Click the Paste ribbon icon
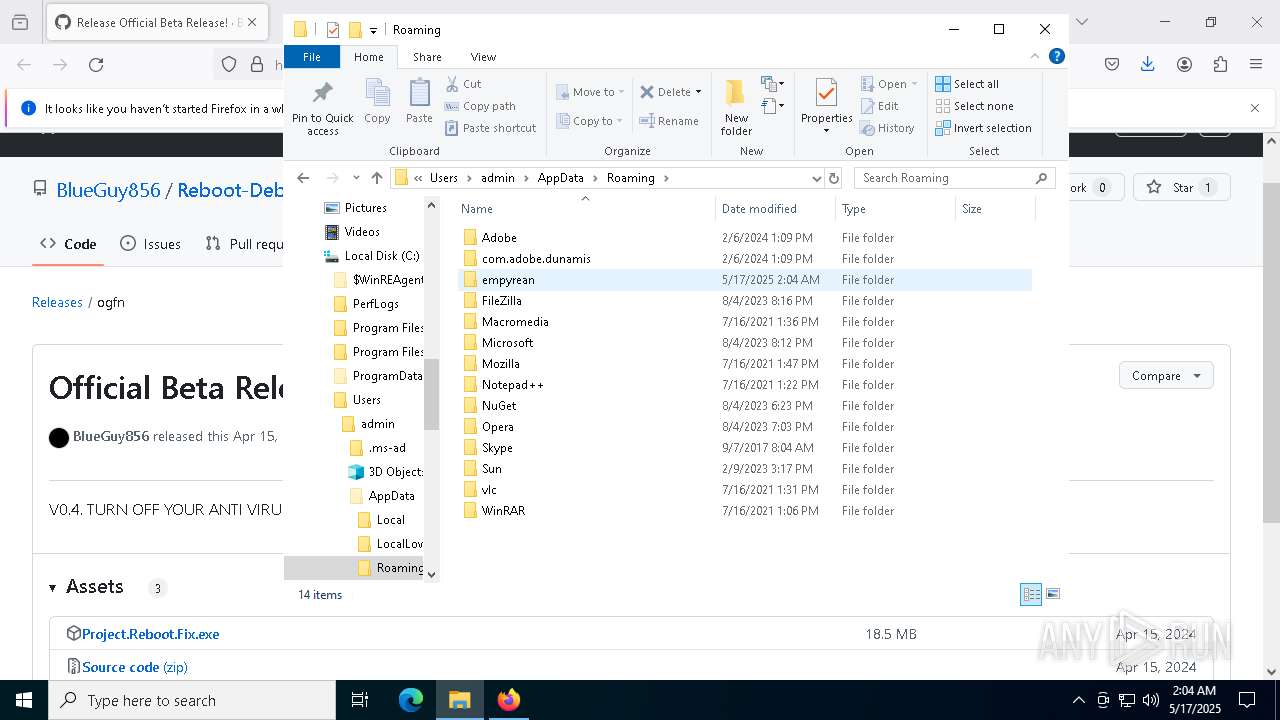This screenshot has height=720, width=1280. pos(419,102)
